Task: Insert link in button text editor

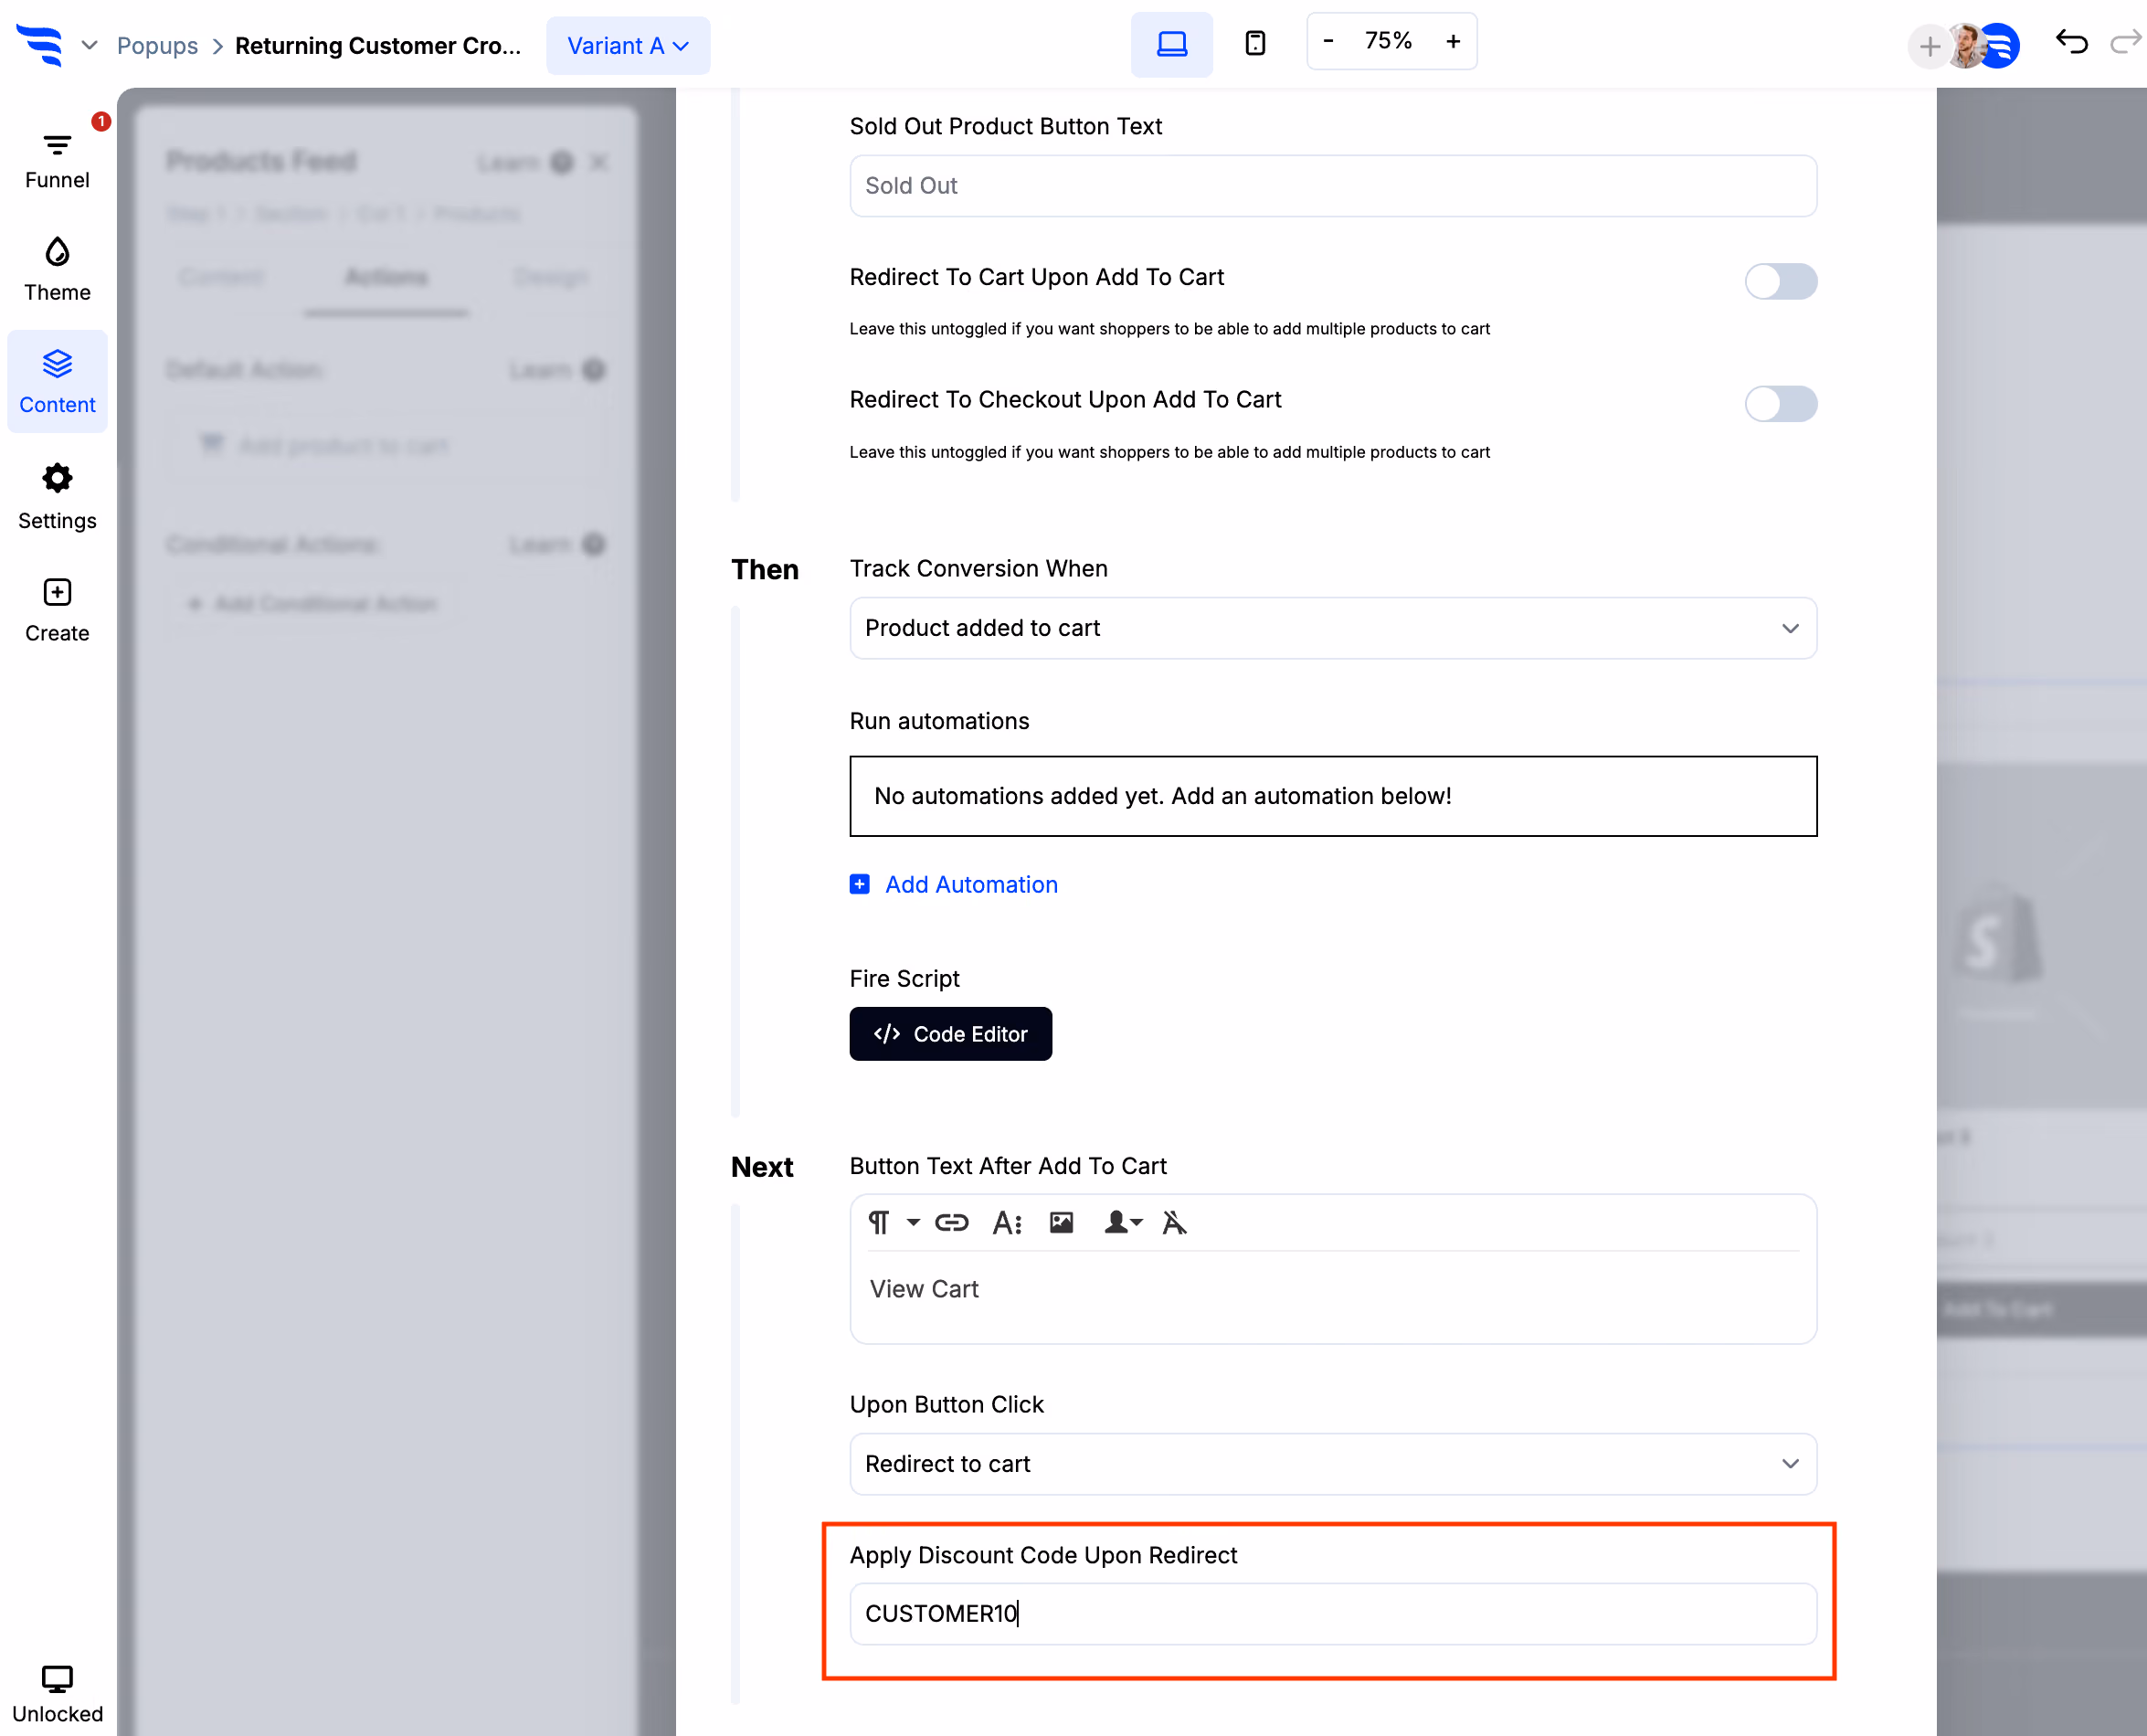Action: pyautogui.click(x=951, y=1222)
